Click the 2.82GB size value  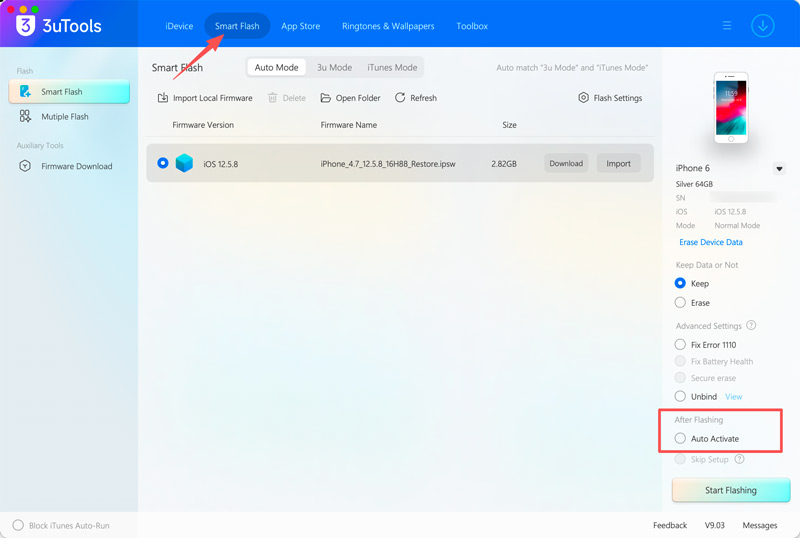tap(504, 164)
